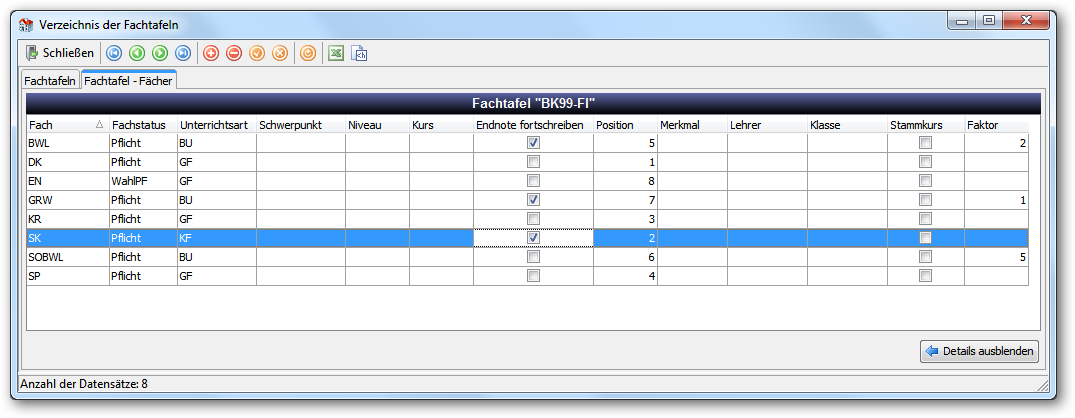Cancel changes with the orange X icon
The image size is (1075, 418).
pos(280,53)
